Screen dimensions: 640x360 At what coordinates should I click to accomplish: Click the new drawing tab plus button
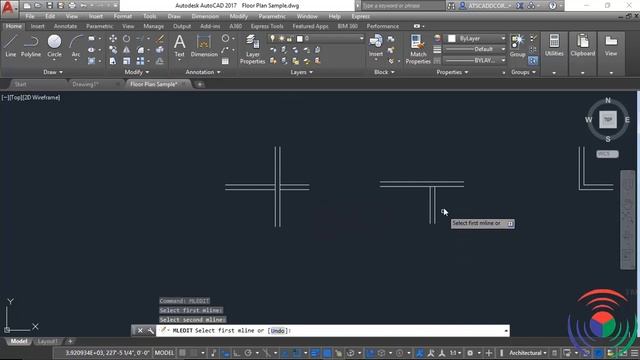pos(200,84)
